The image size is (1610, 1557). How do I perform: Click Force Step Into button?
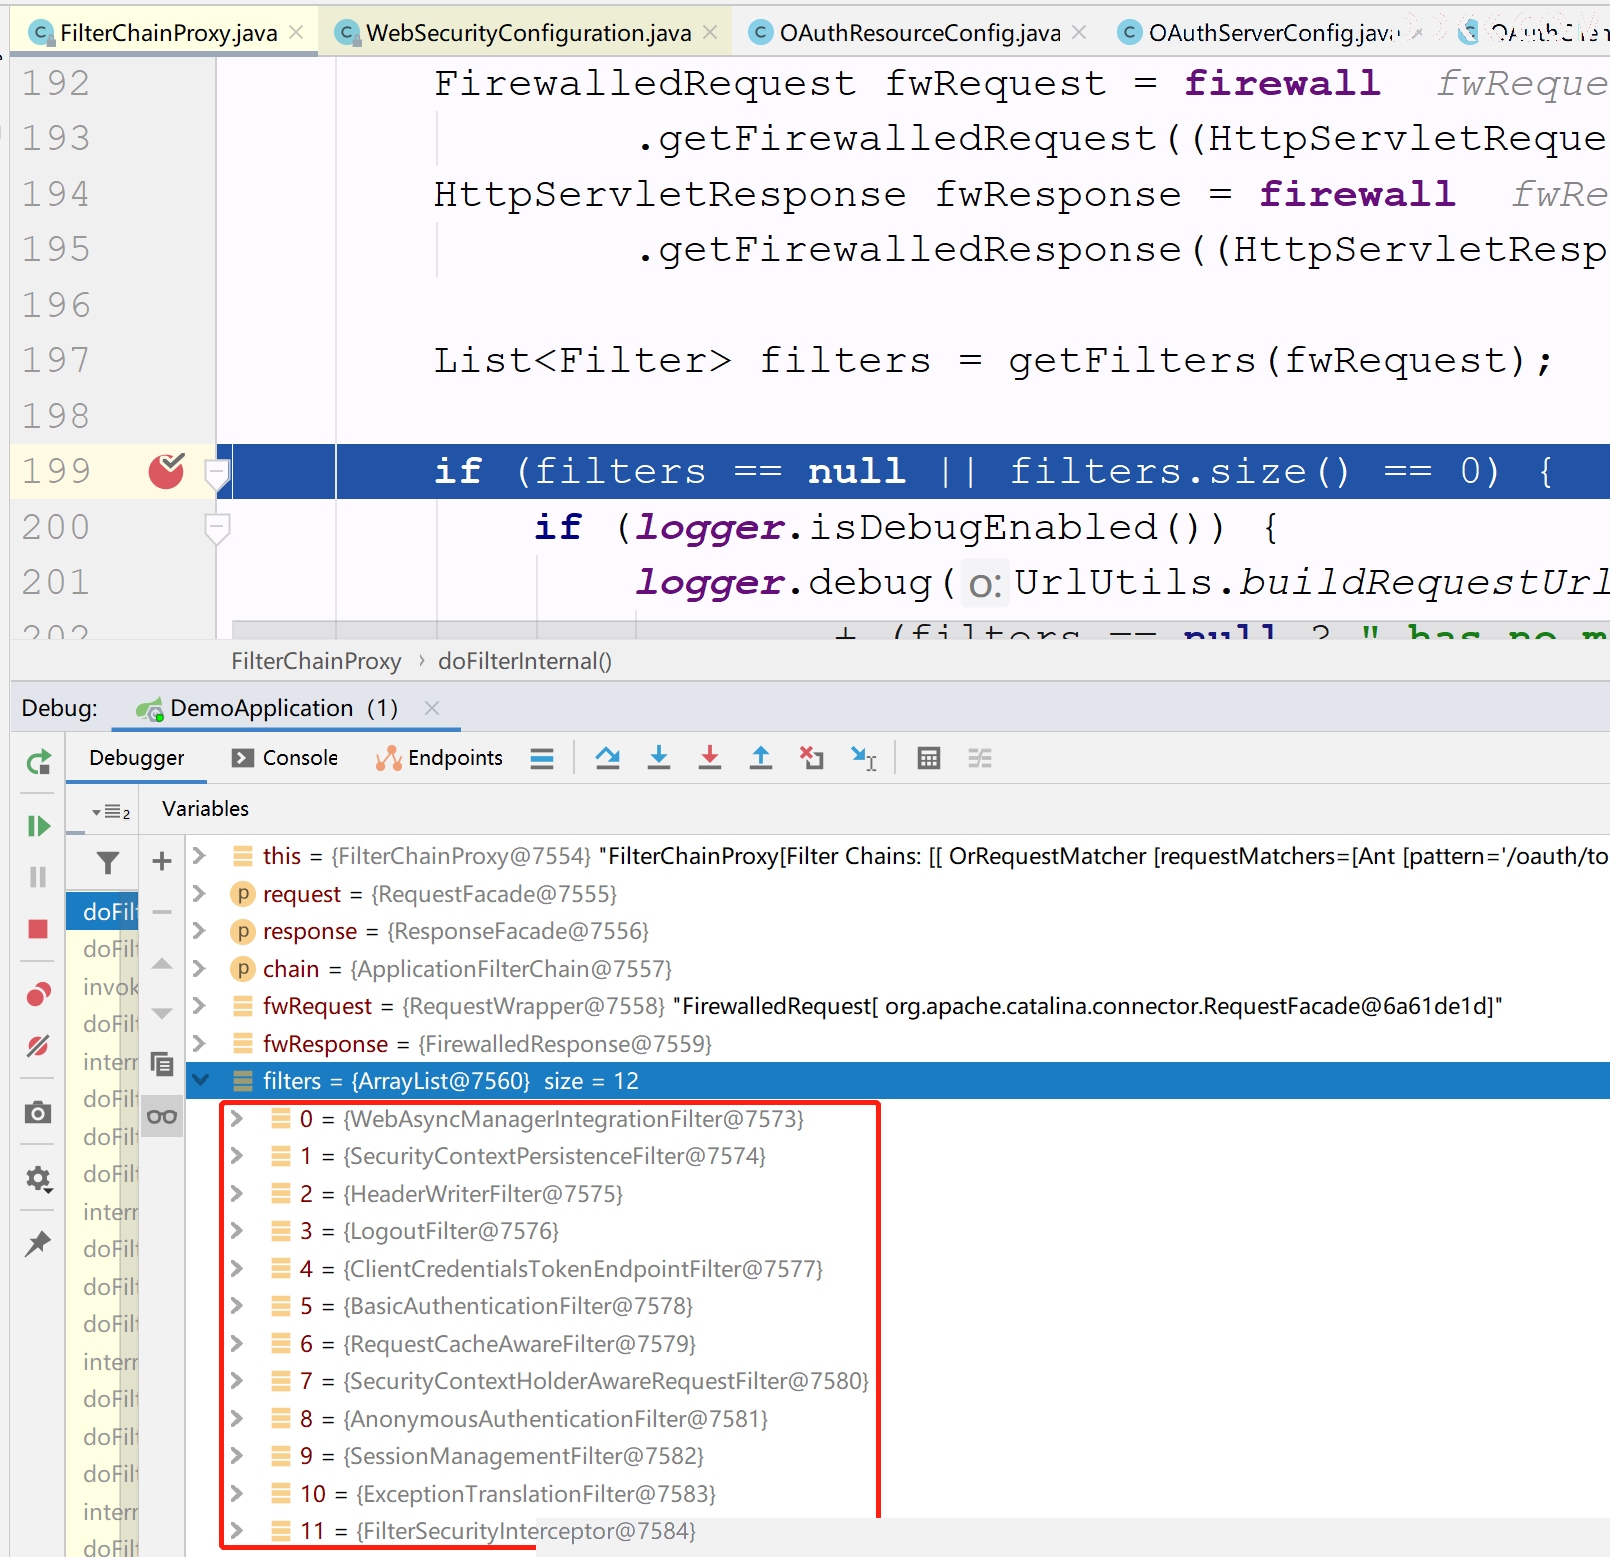710,758
